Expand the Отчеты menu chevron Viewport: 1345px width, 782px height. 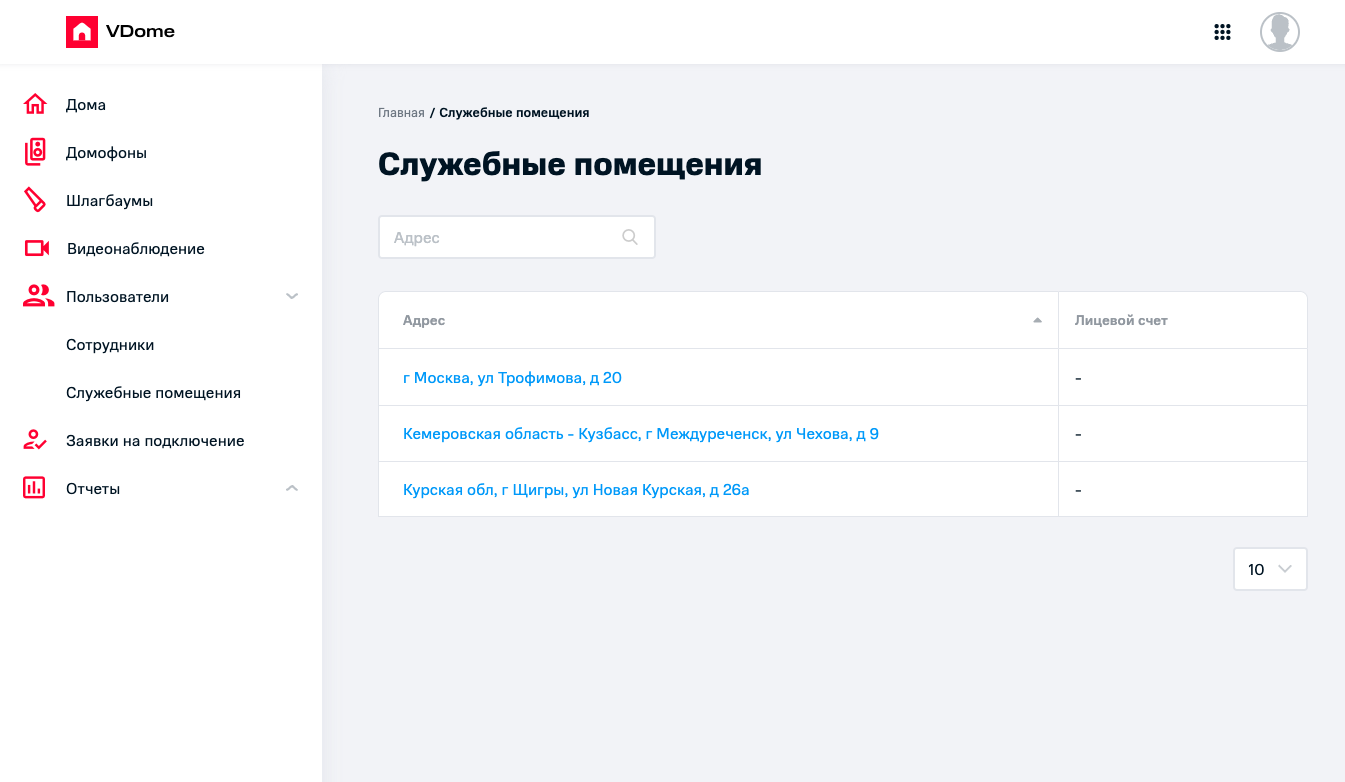click(292, 488)
